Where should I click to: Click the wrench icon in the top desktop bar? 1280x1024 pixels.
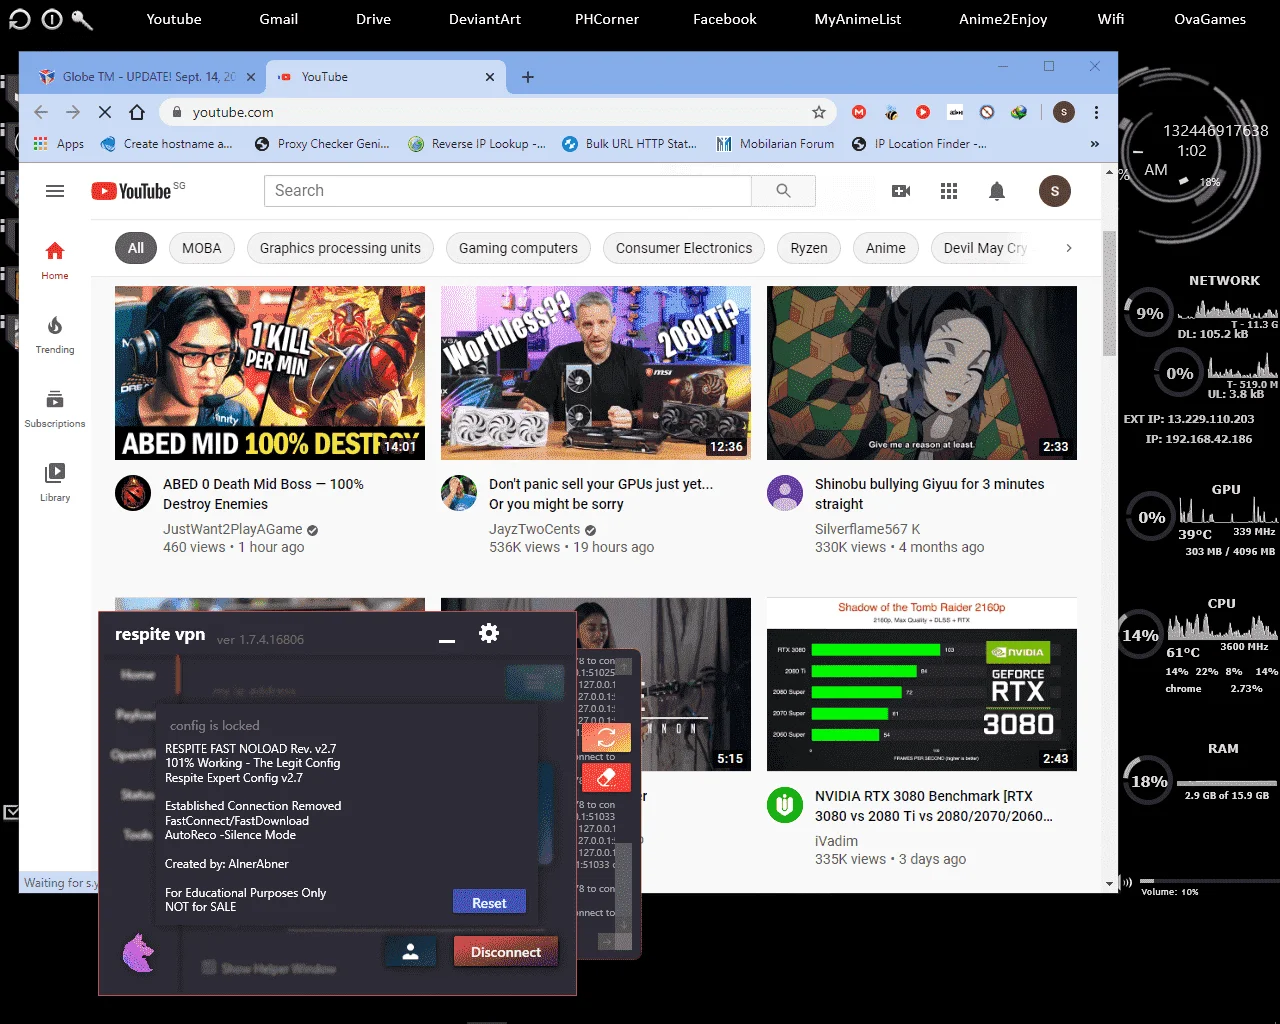tap(83, 19)
